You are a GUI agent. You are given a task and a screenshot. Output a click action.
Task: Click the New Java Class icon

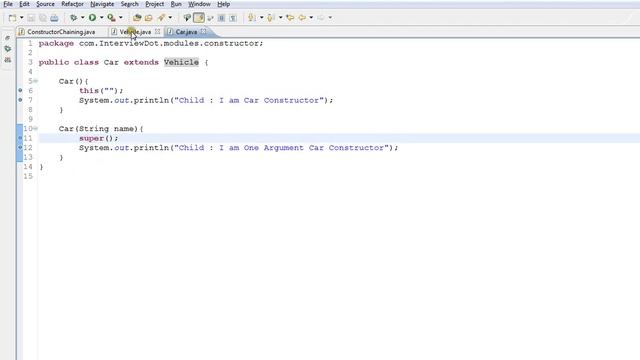click(x=149, y=18)
